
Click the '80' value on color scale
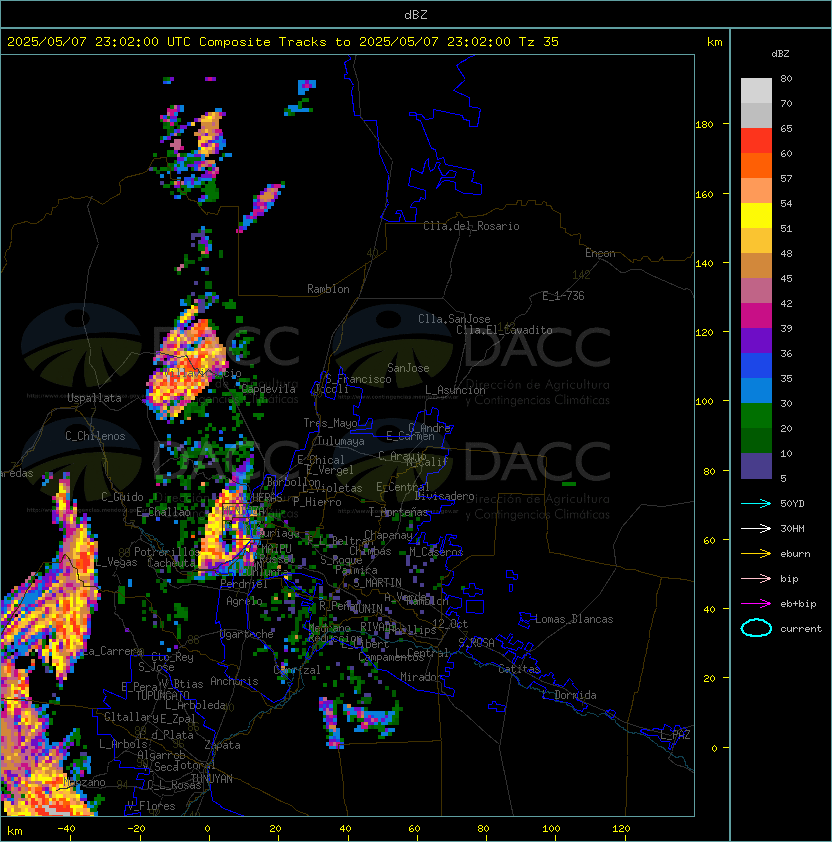tap(786, 78)
